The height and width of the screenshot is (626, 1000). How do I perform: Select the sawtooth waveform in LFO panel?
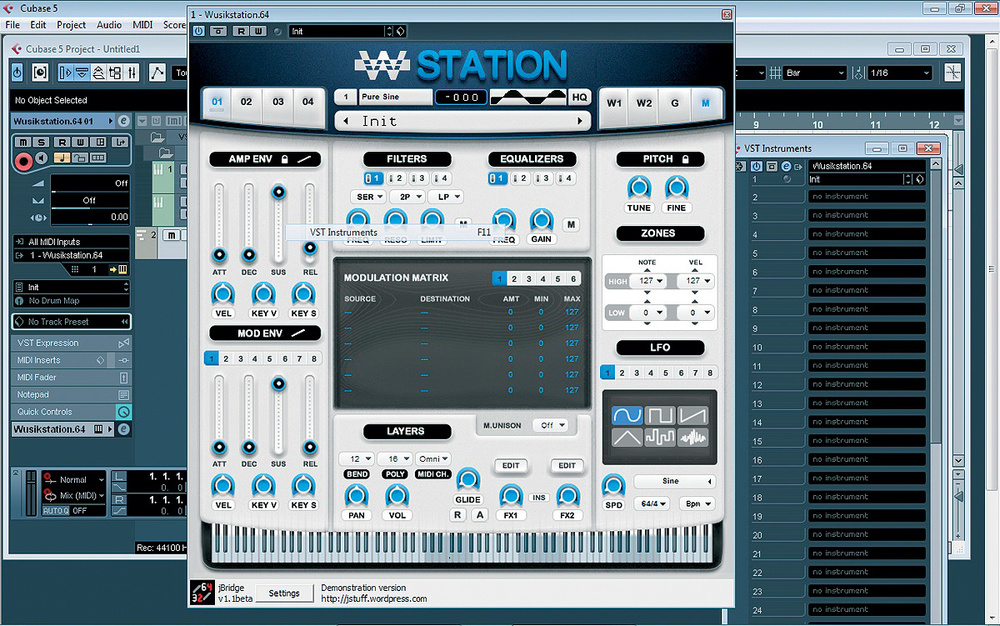[x=693, y=416]
